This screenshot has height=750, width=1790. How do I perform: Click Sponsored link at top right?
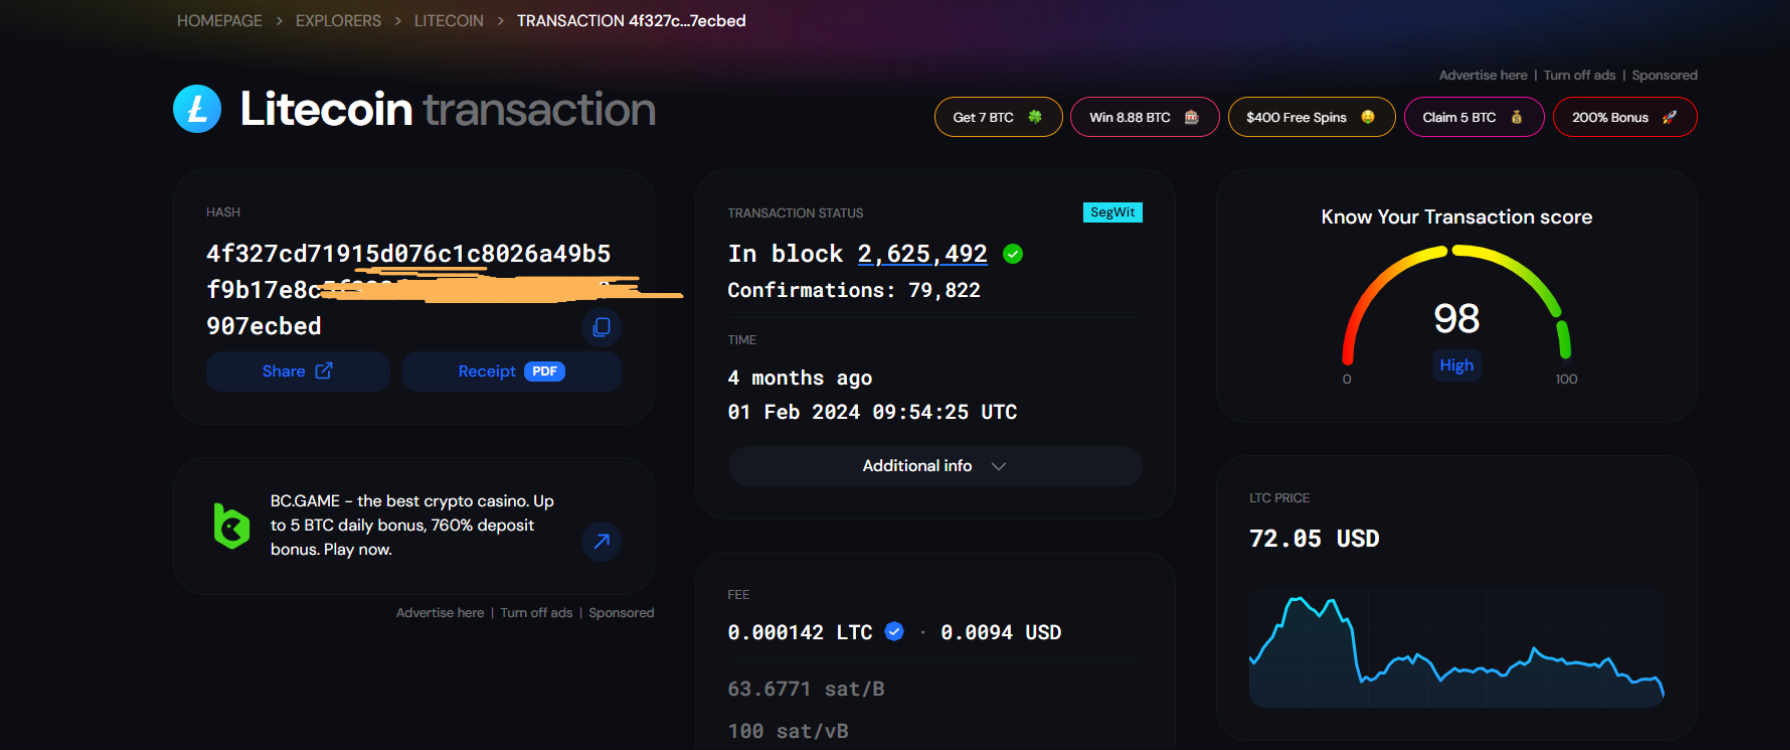pos(1665,75)
